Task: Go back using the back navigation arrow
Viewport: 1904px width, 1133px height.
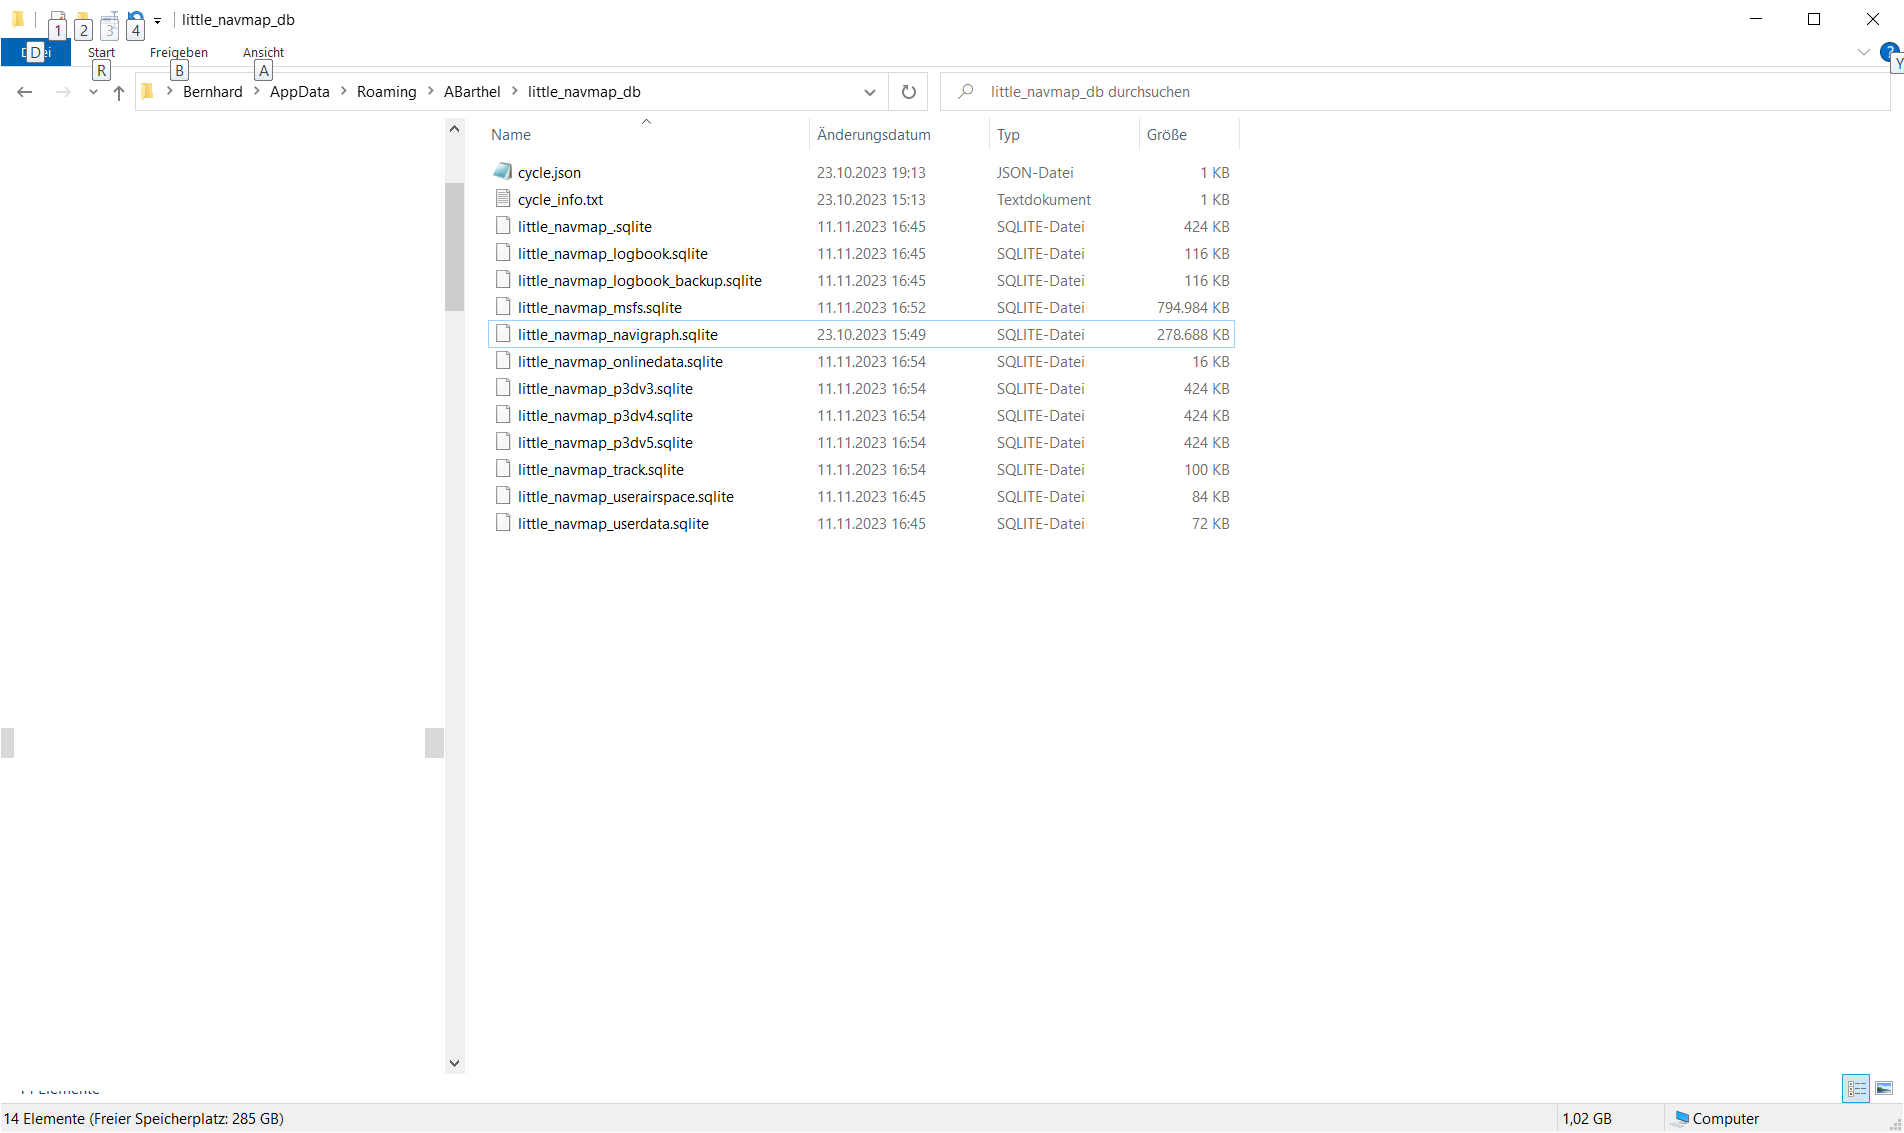Action: pyautogui.click(x=24, y=91)
